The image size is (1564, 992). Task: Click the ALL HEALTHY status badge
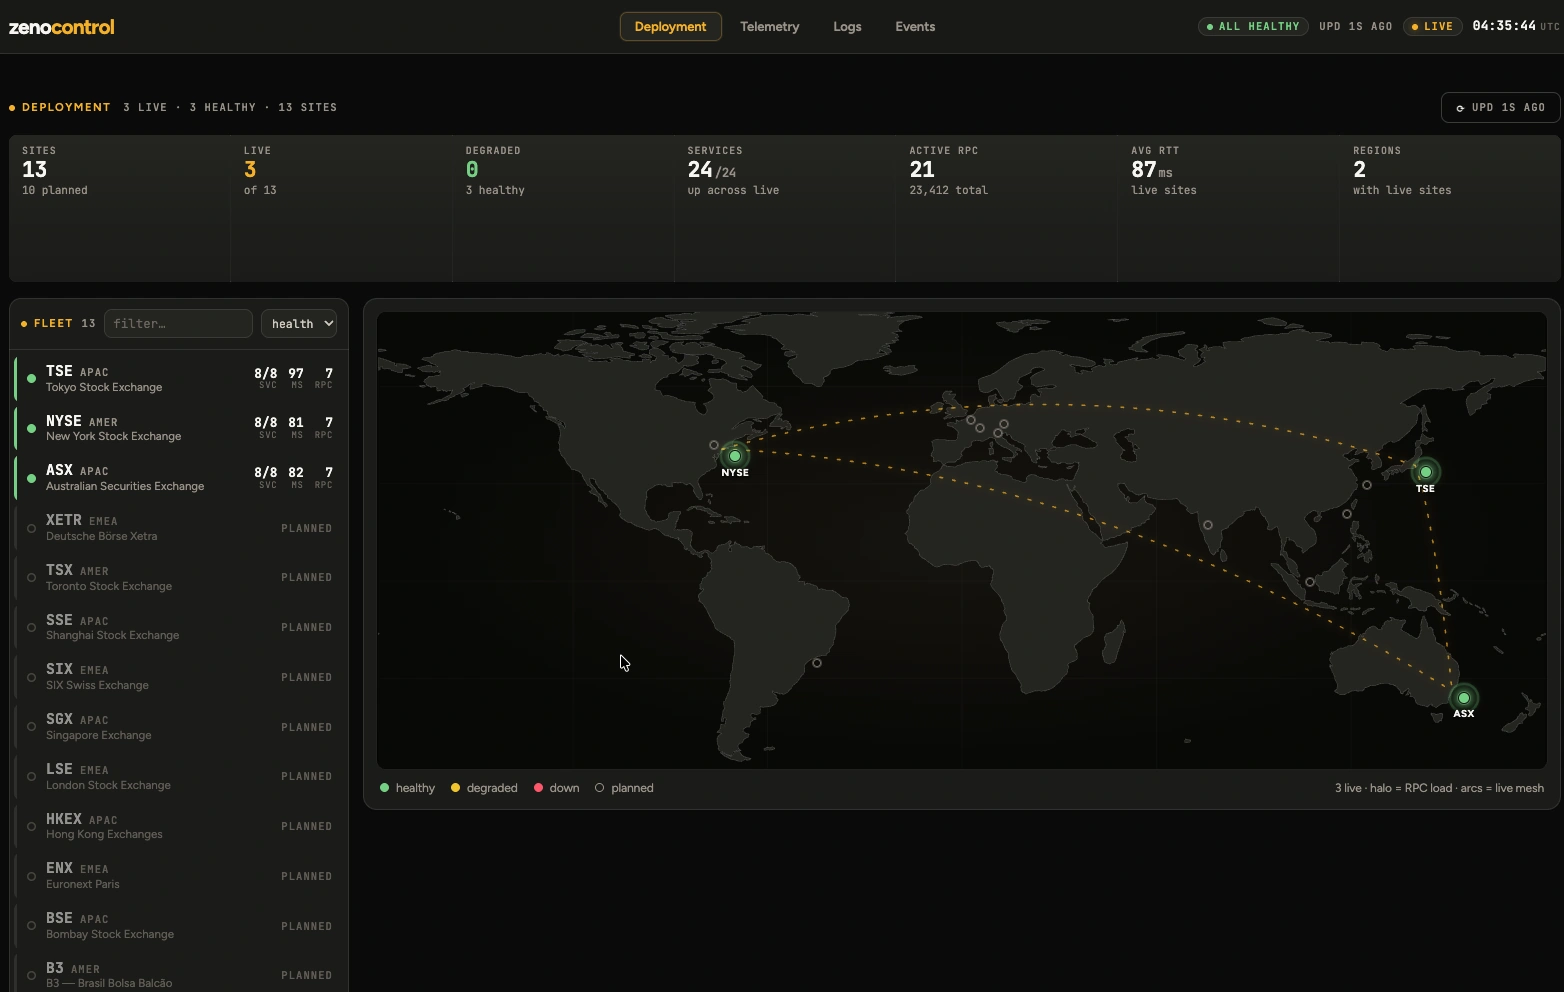[1253, 26]
